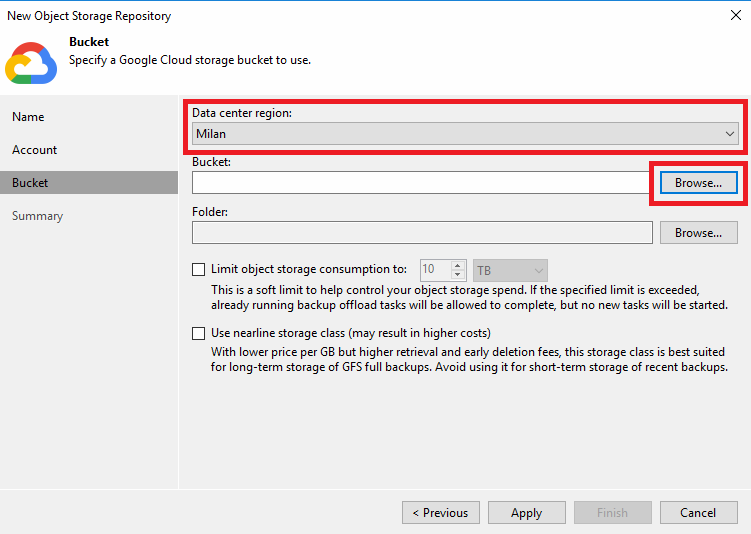Decrease the storage limit spinner value
This screenshot has width=751, height=534.
[457, 275]
